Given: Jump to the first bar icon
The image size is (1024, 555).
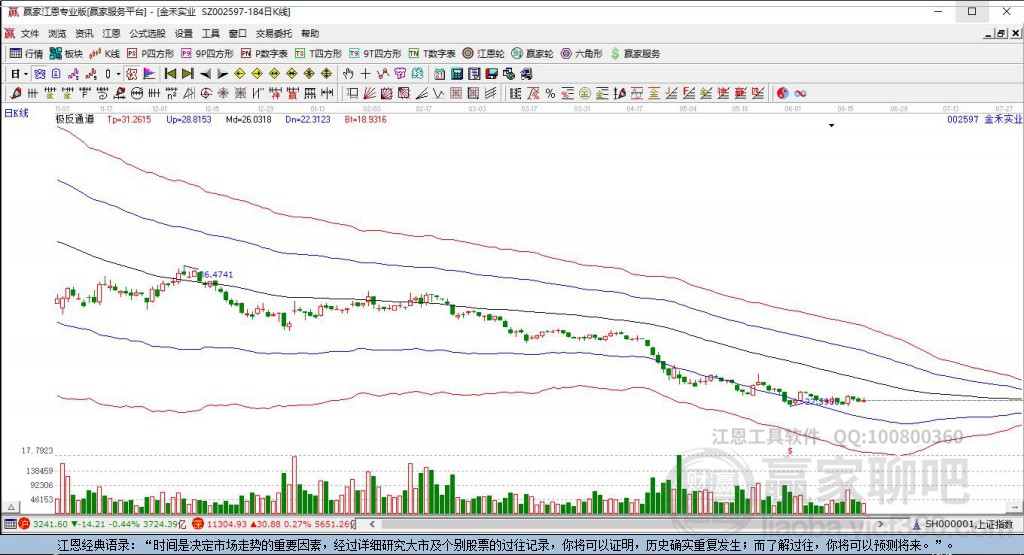Looking at the screenshot, I should [x=170, y=74].
